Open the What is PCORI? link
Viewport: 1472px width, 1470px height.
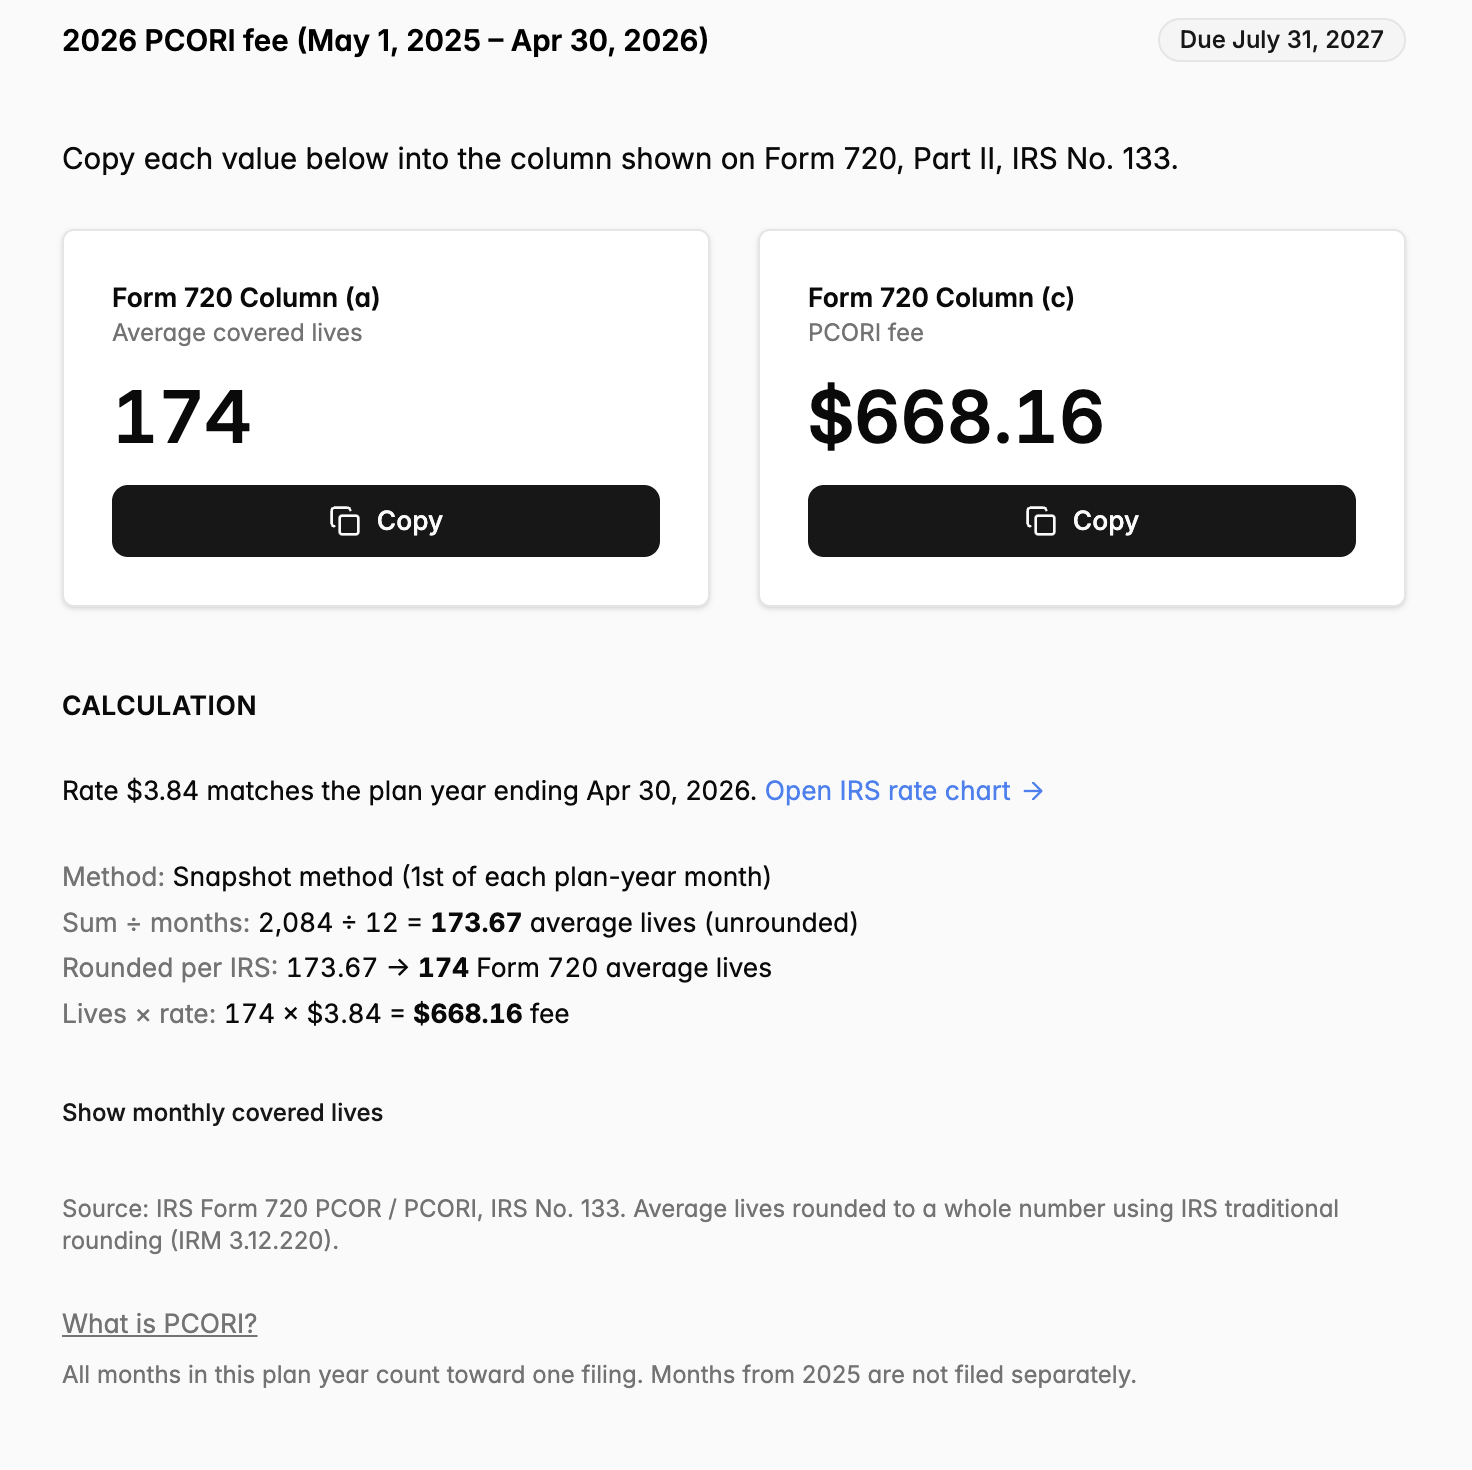(160, 1323)
